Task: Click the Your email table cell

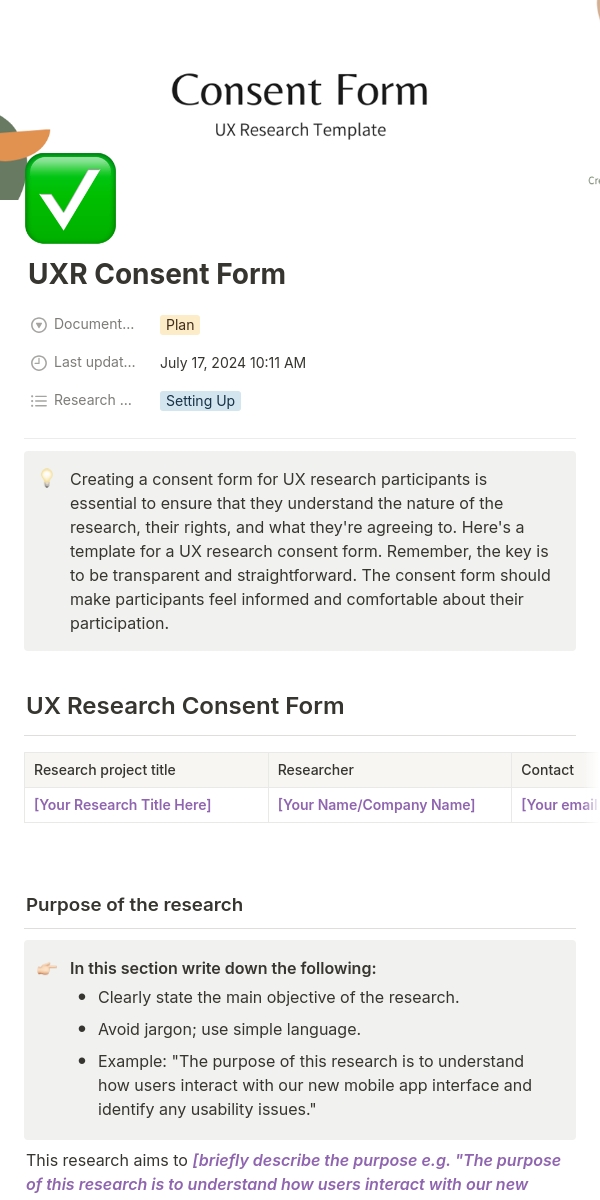Action: [x=558, y=805]
